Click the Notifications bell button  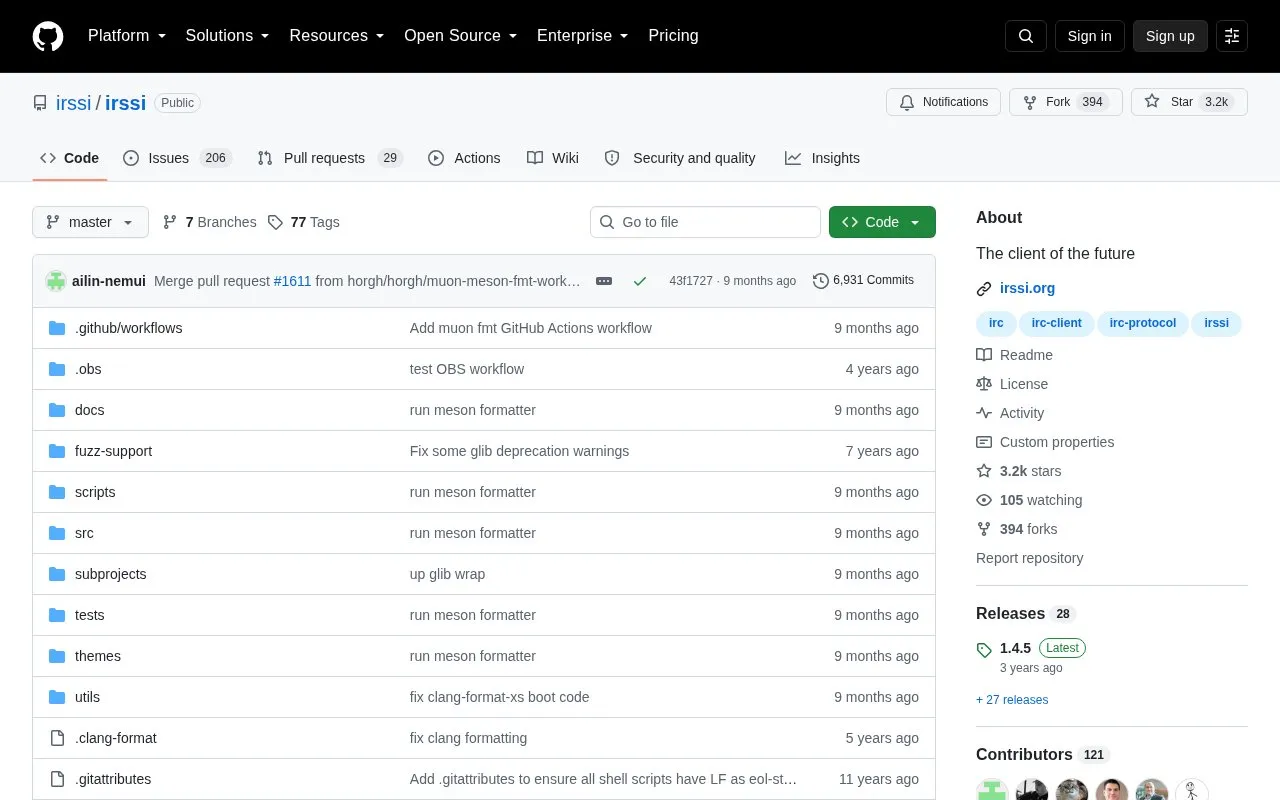tap(943, 102)
